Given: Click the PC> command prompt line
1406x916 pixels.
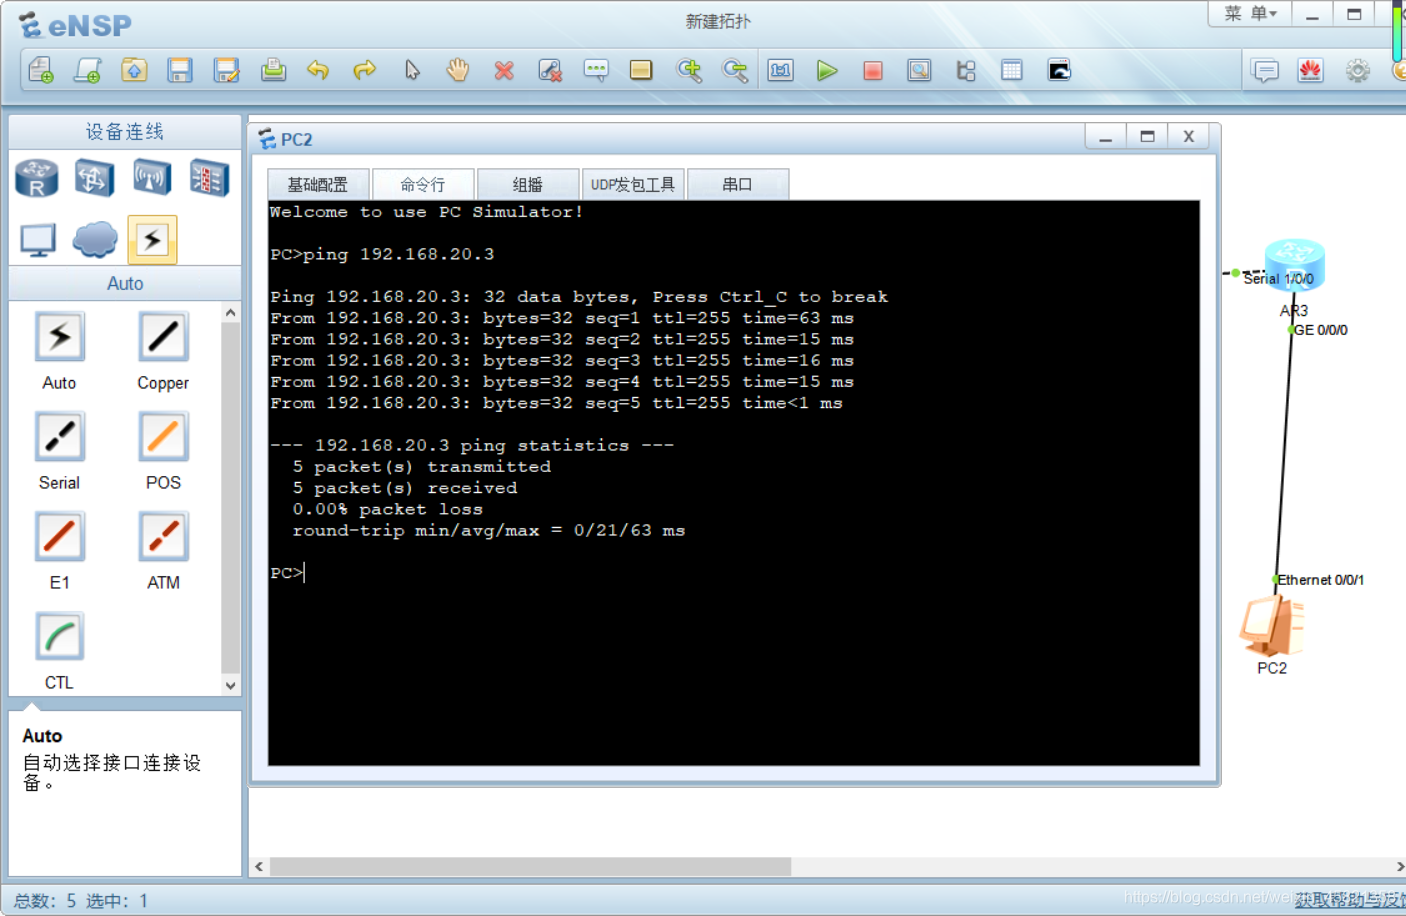Looking at the screenshot, I should pos(287,573).
